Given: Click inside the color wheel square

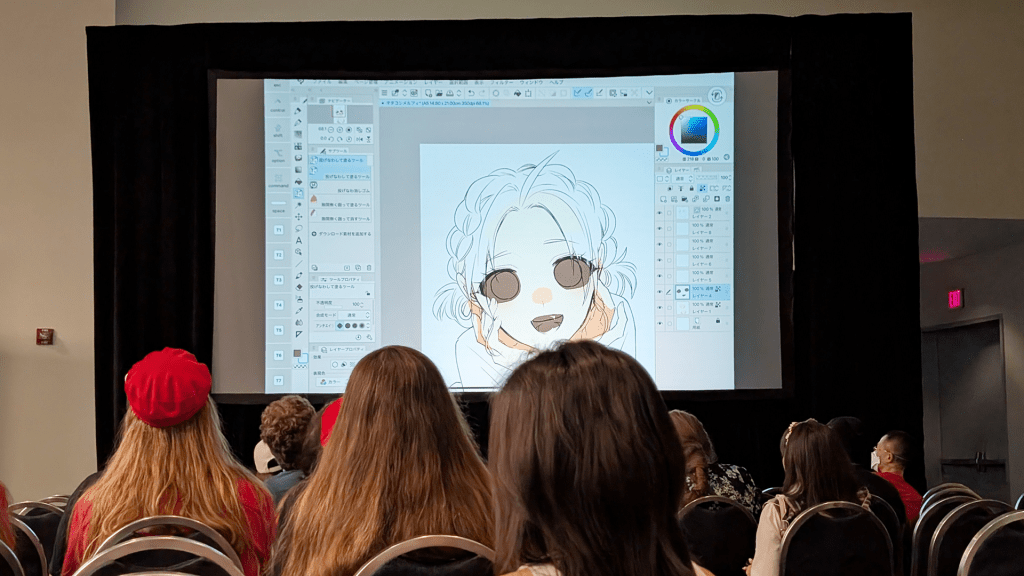Looking at the screenshot, I should coord(694,129).
